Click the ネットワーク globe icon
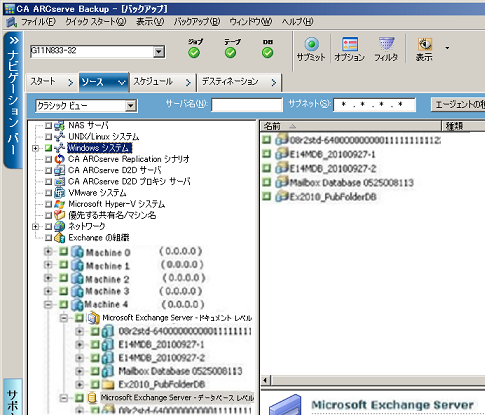The image size is (485, 415). point(59,226)
